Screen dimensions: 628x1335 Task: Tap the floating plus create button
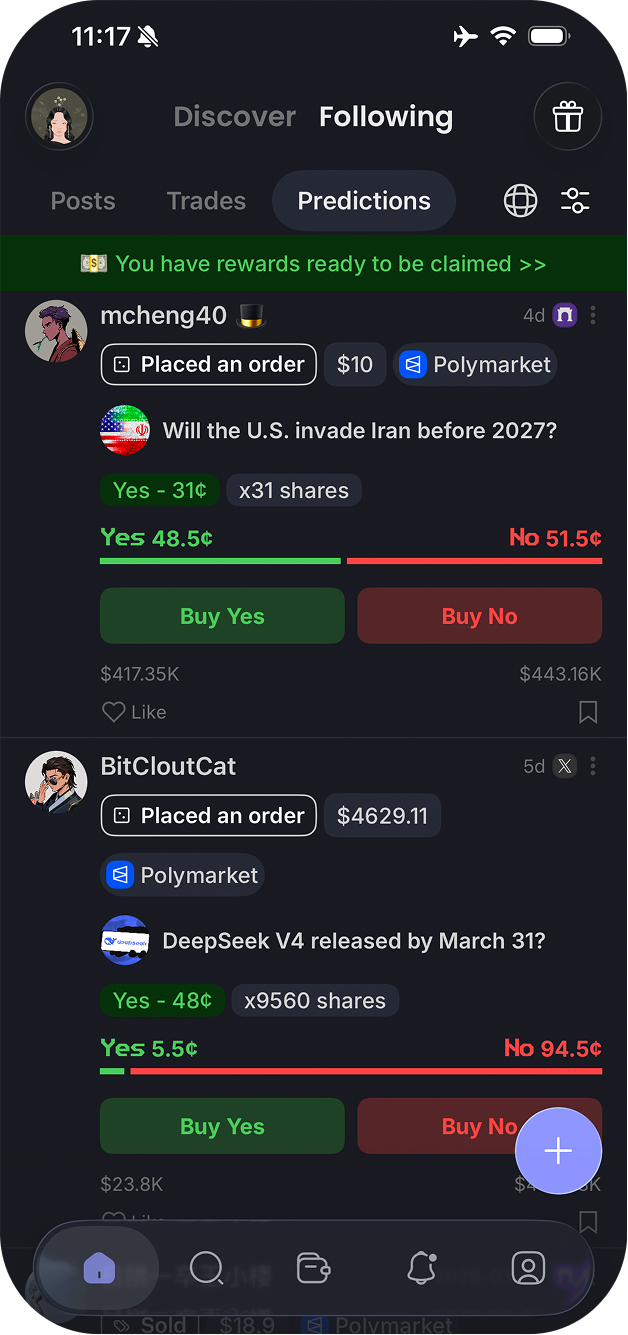[558, 1151]
